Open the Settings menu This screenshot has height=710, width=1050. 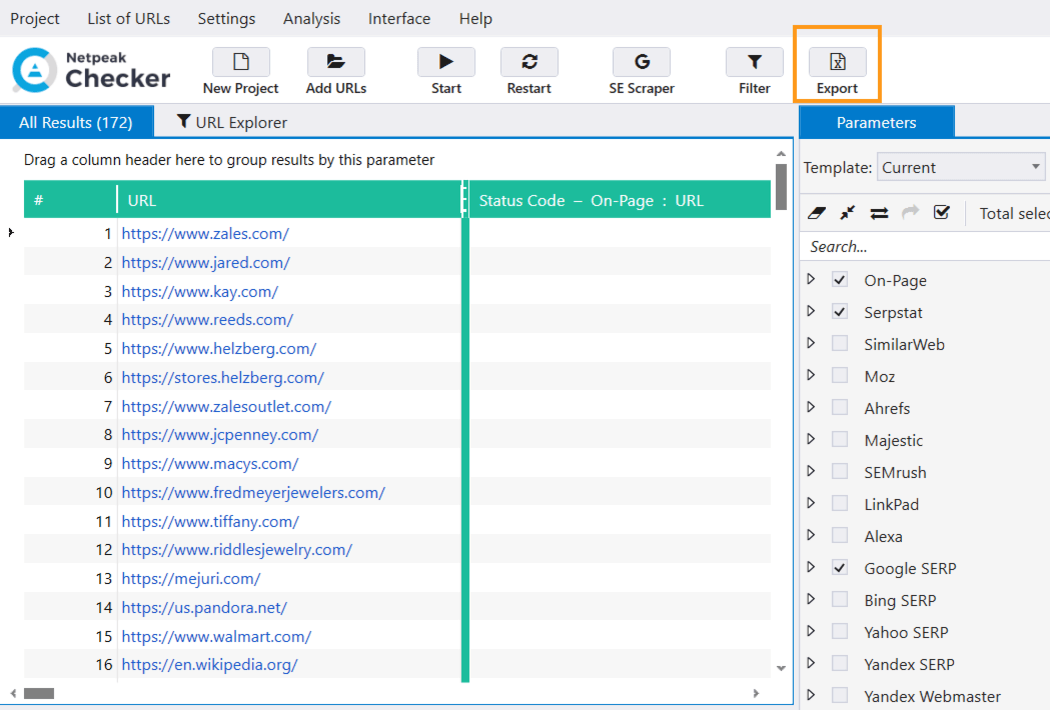pos(226,19)
